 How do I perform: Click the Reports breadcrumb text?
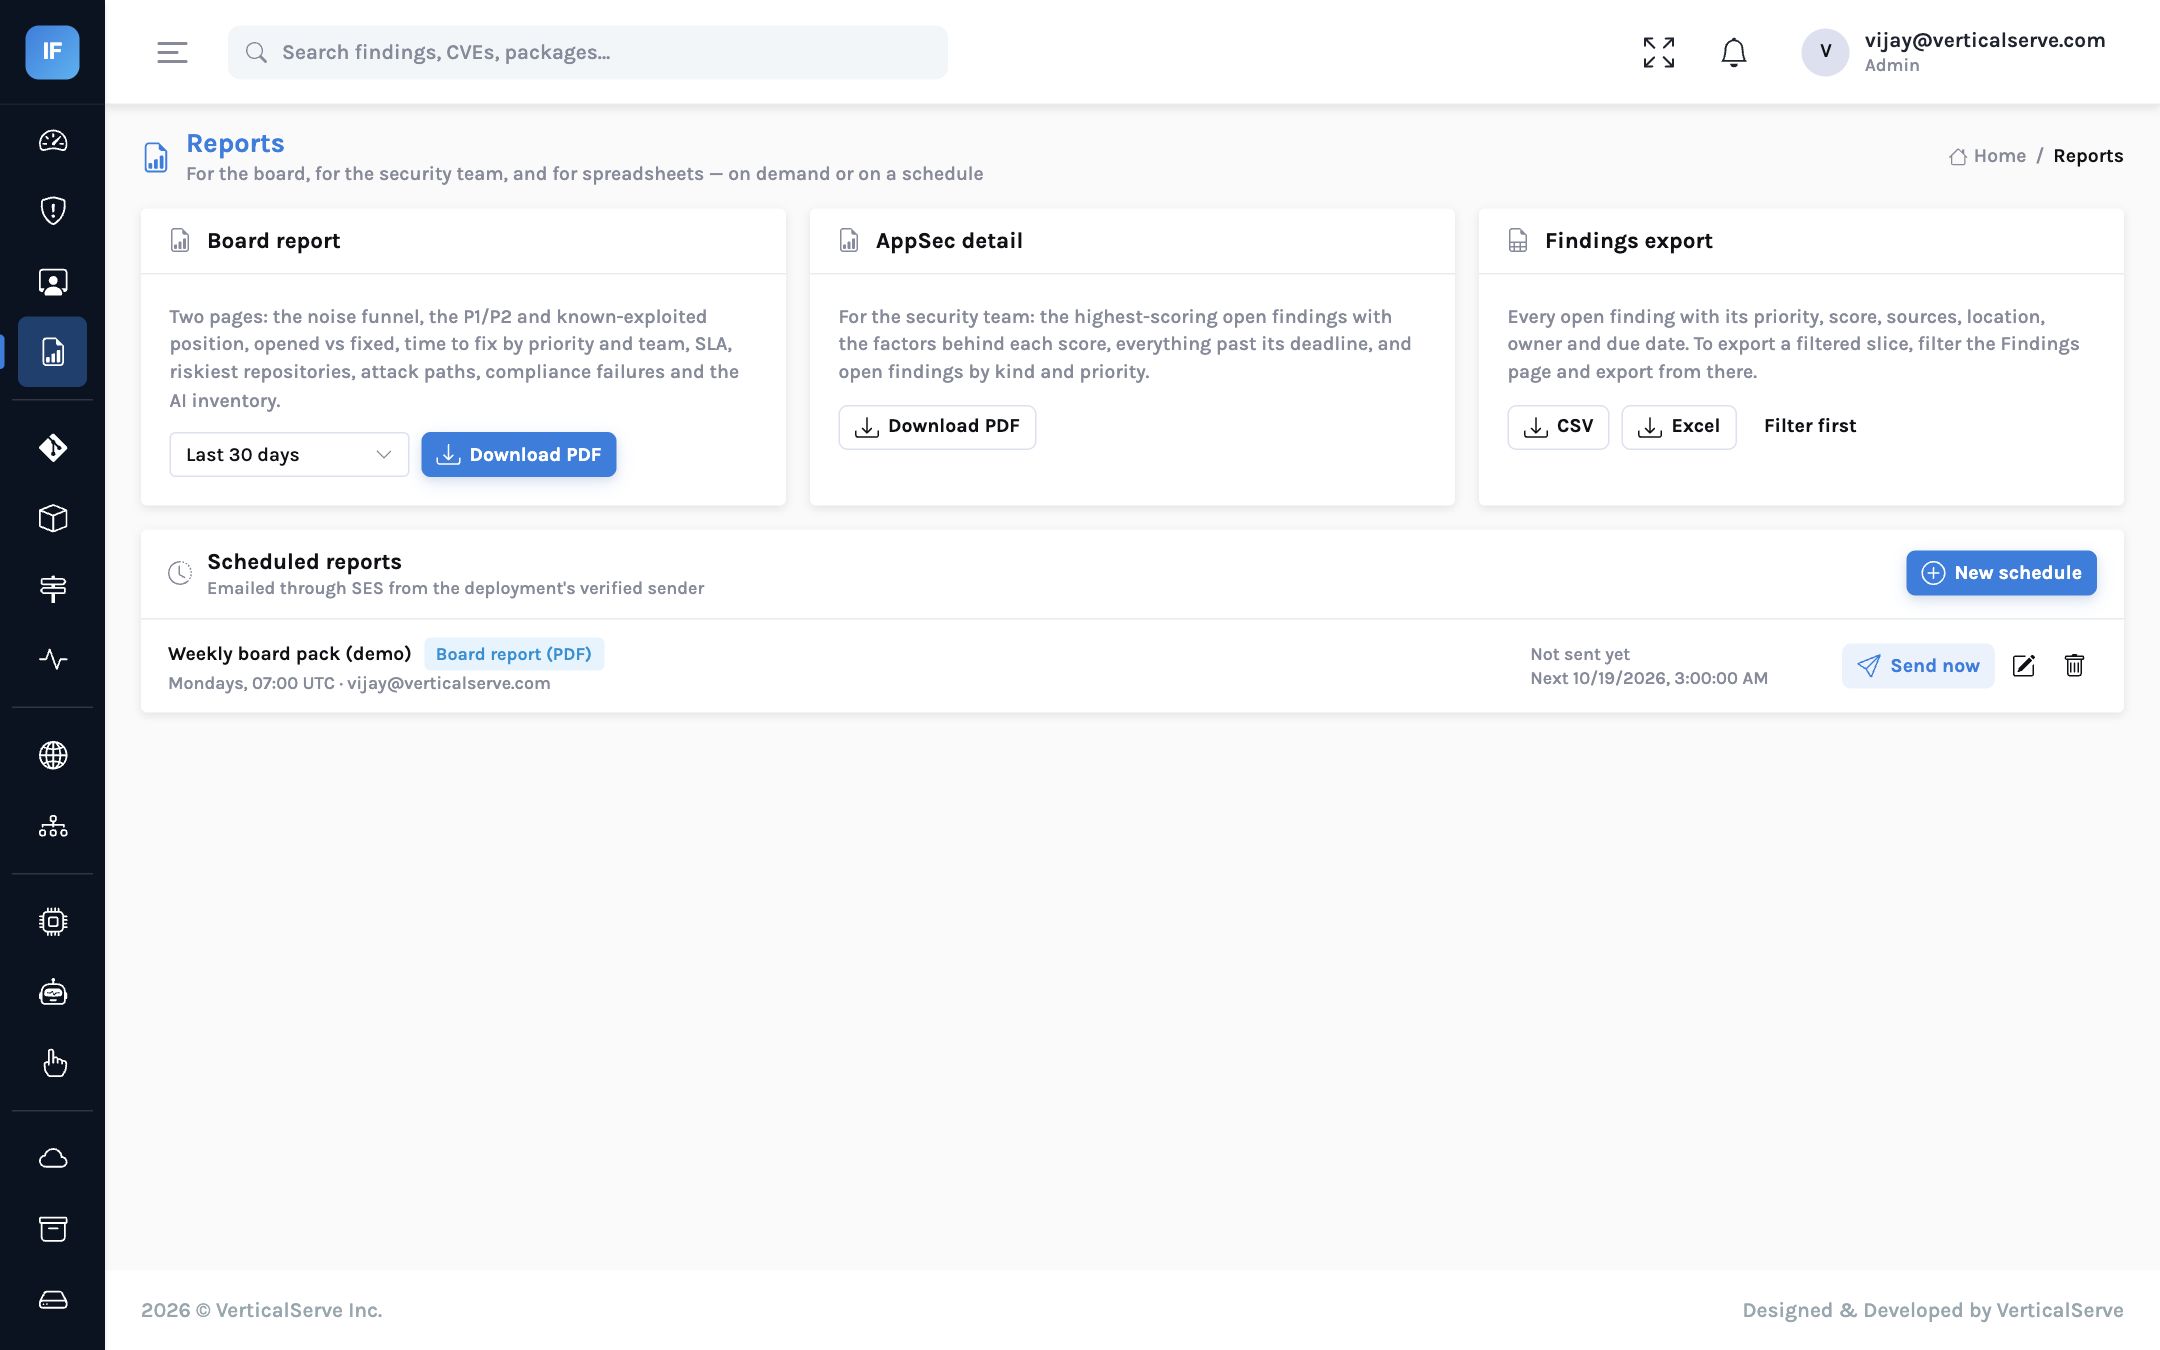coord(2088,156)
